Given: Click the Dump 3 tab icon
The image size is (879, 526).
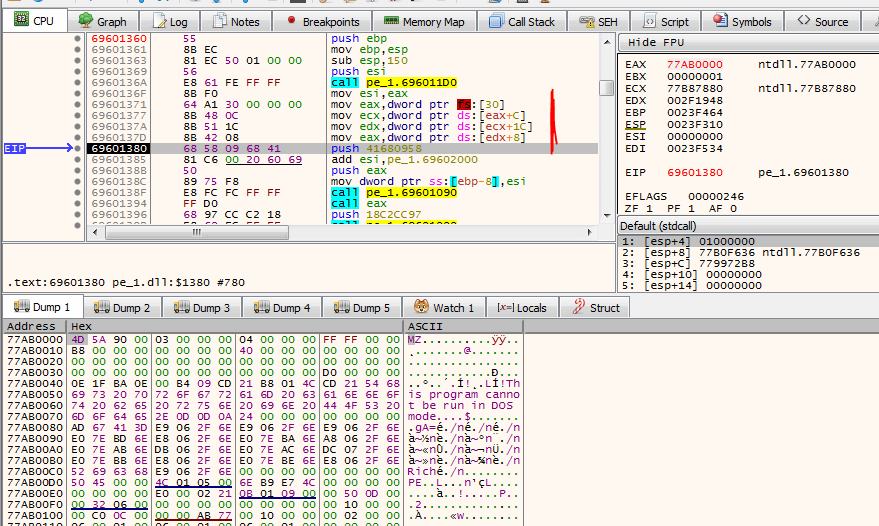Looking at the screenshot, I should tap(182, 307).
